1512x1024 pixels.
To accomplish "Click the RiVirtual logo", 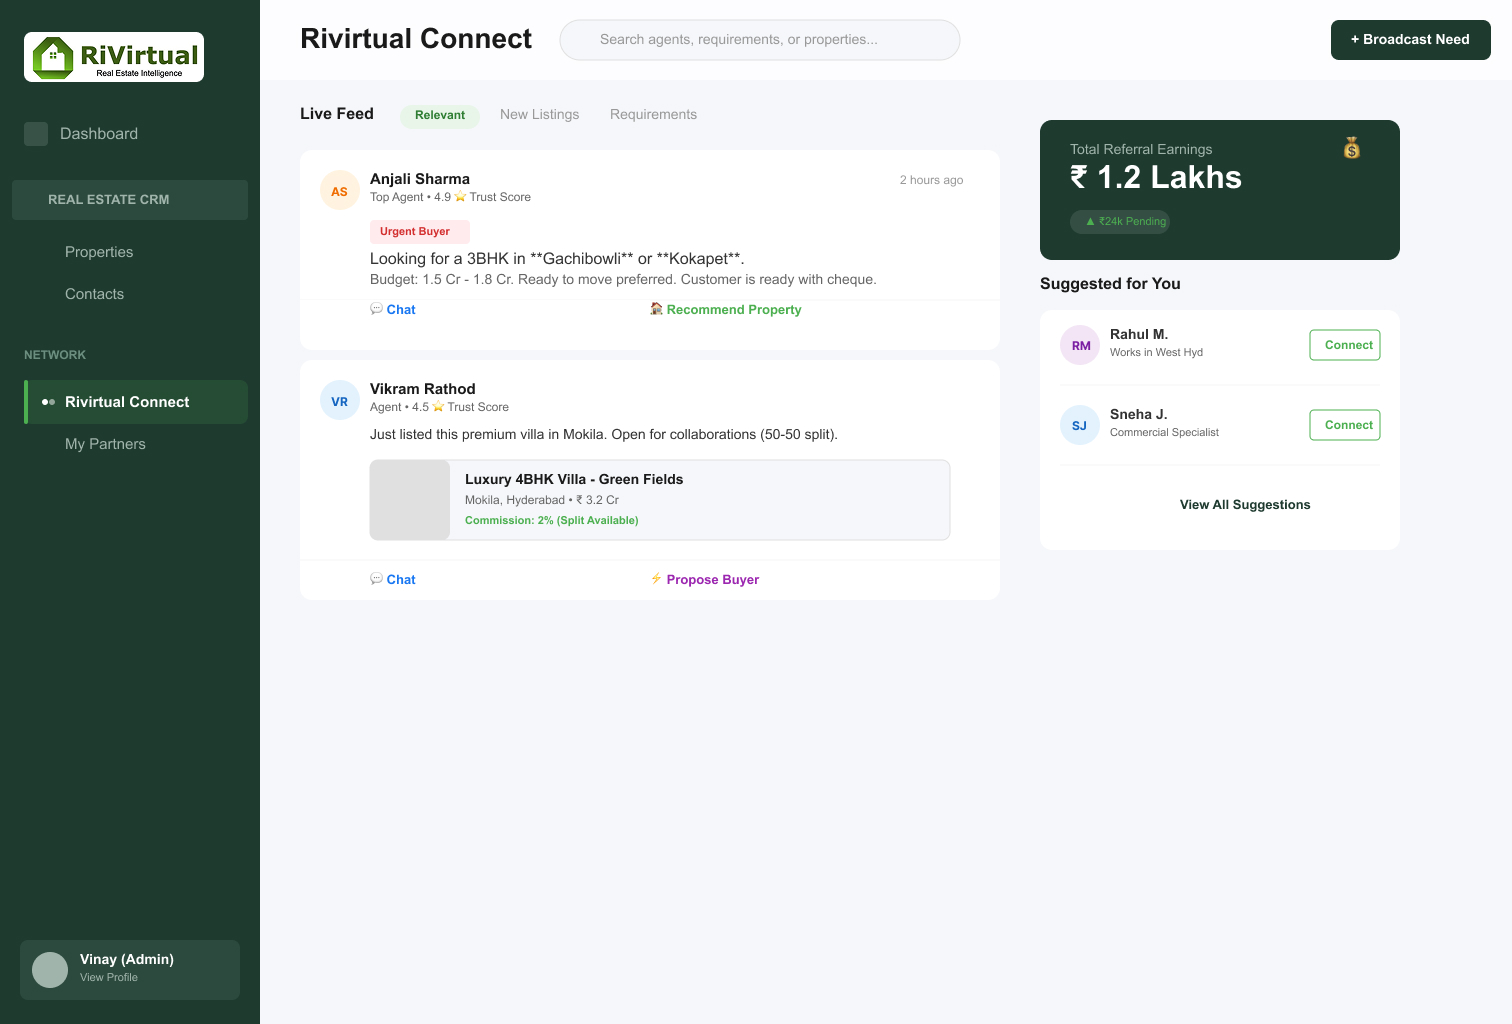I will pos(114,57).
